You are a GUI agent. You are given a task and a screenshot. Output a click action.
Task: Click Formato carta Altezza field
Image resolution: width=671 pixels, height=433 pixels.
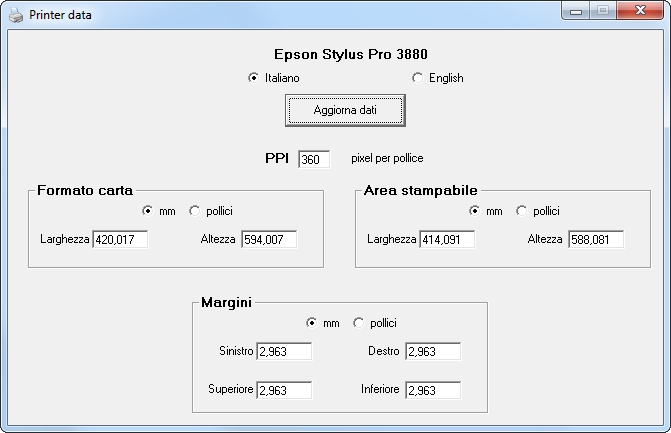coord(269,239)
